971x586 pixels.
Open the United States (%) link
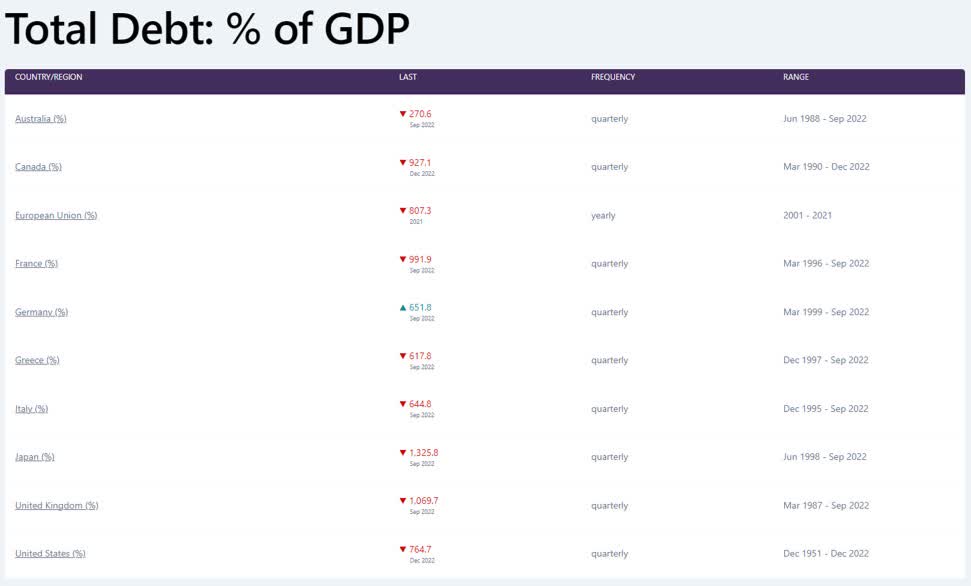(x=50, y=554)
